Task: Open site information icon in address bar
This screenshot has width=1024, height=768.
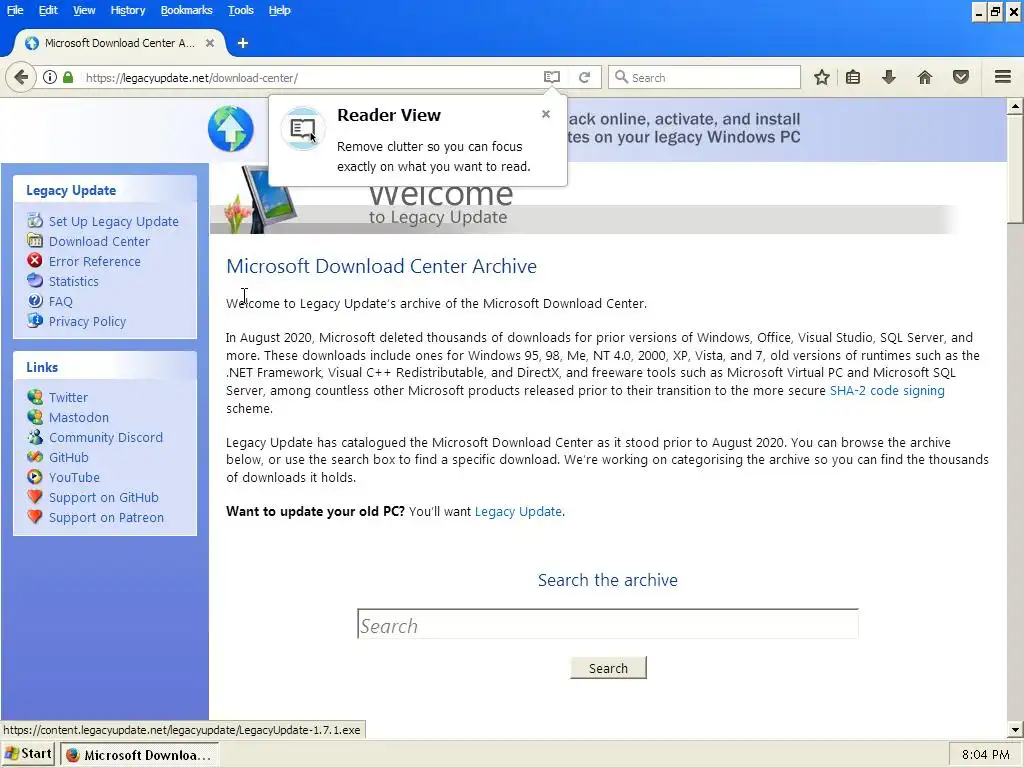Action: coord(50,77)
